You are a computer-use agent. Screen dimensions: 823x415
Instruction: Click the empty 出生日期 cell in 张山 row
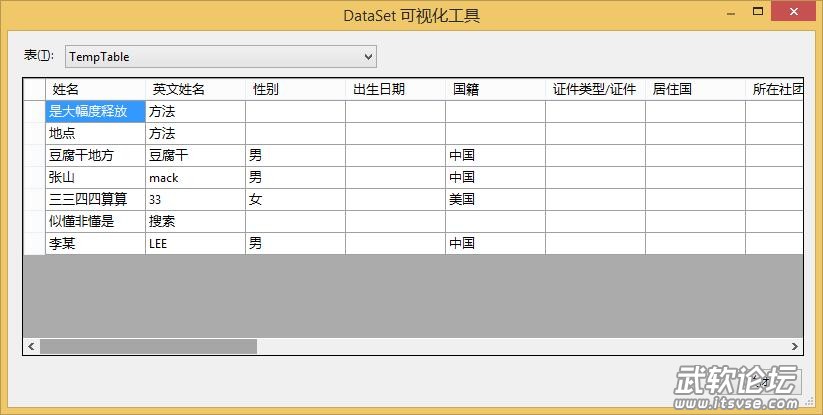tap(395, 178)
